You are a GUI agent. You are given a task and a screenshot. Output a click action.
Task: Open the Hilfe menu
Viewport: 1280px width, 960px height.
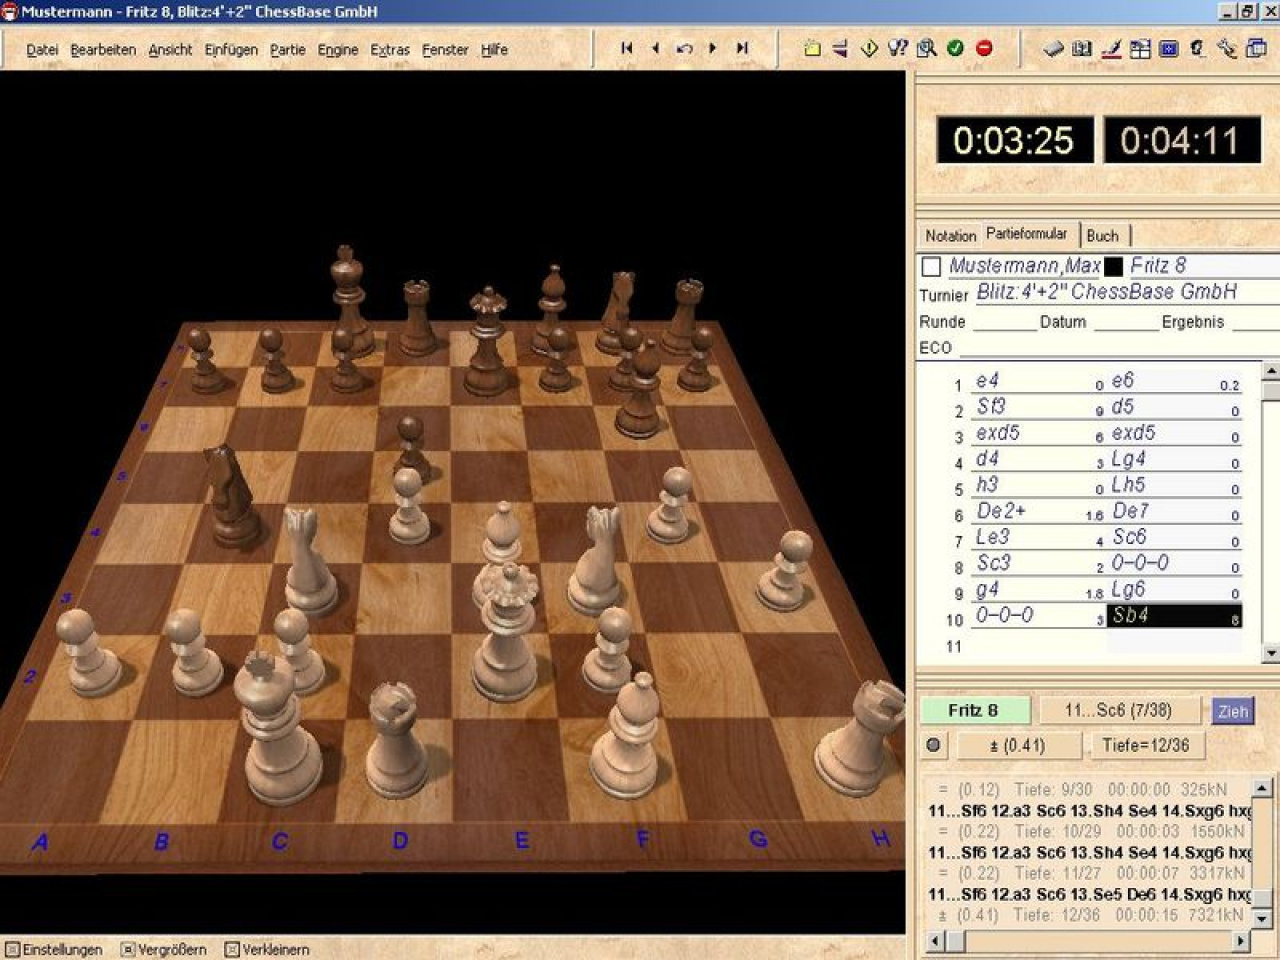[x=494, y=50]
